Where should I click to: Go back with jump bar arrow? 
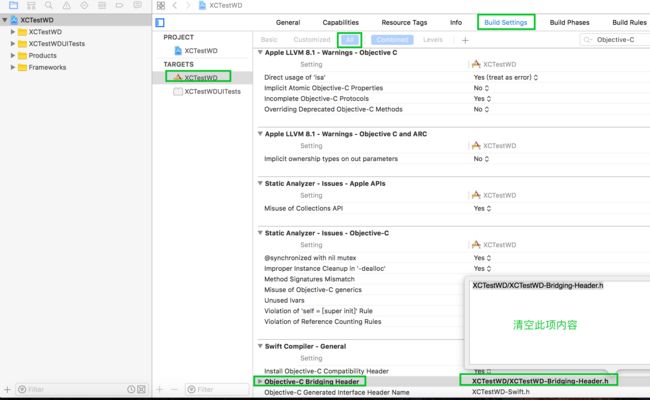pyautogui.click(x=175, y=5)
